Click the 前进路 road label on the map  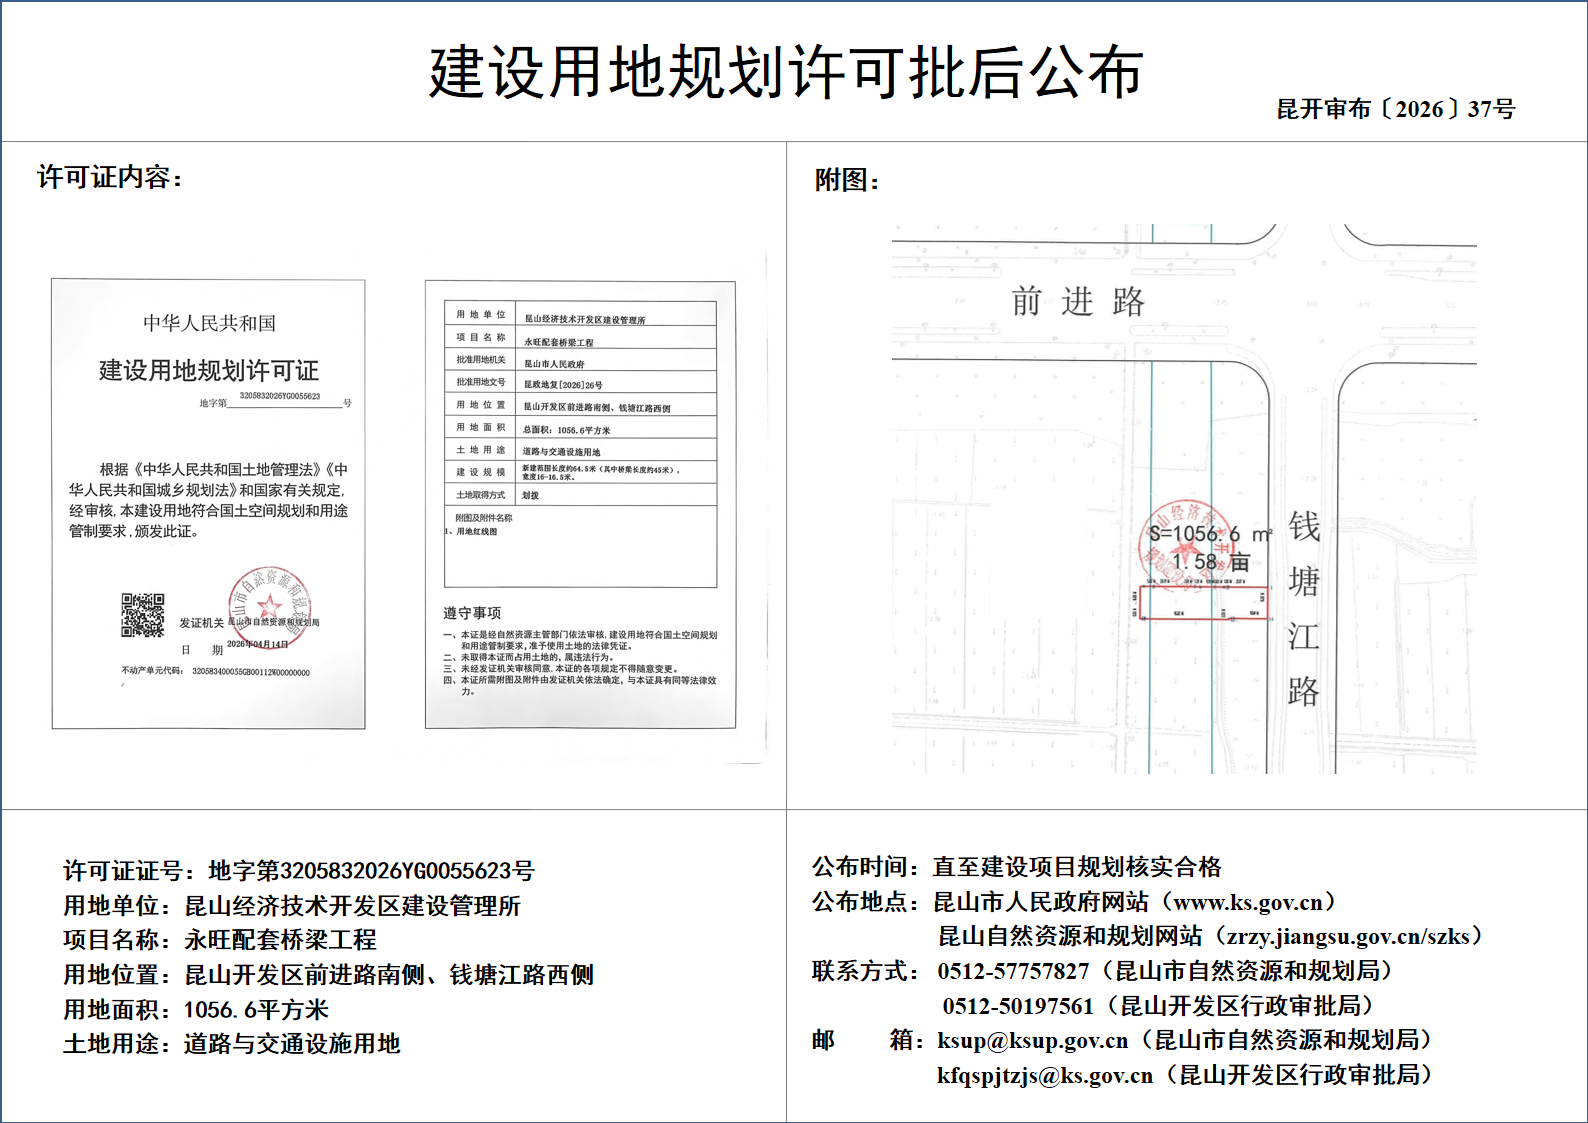click(1077, 301)
